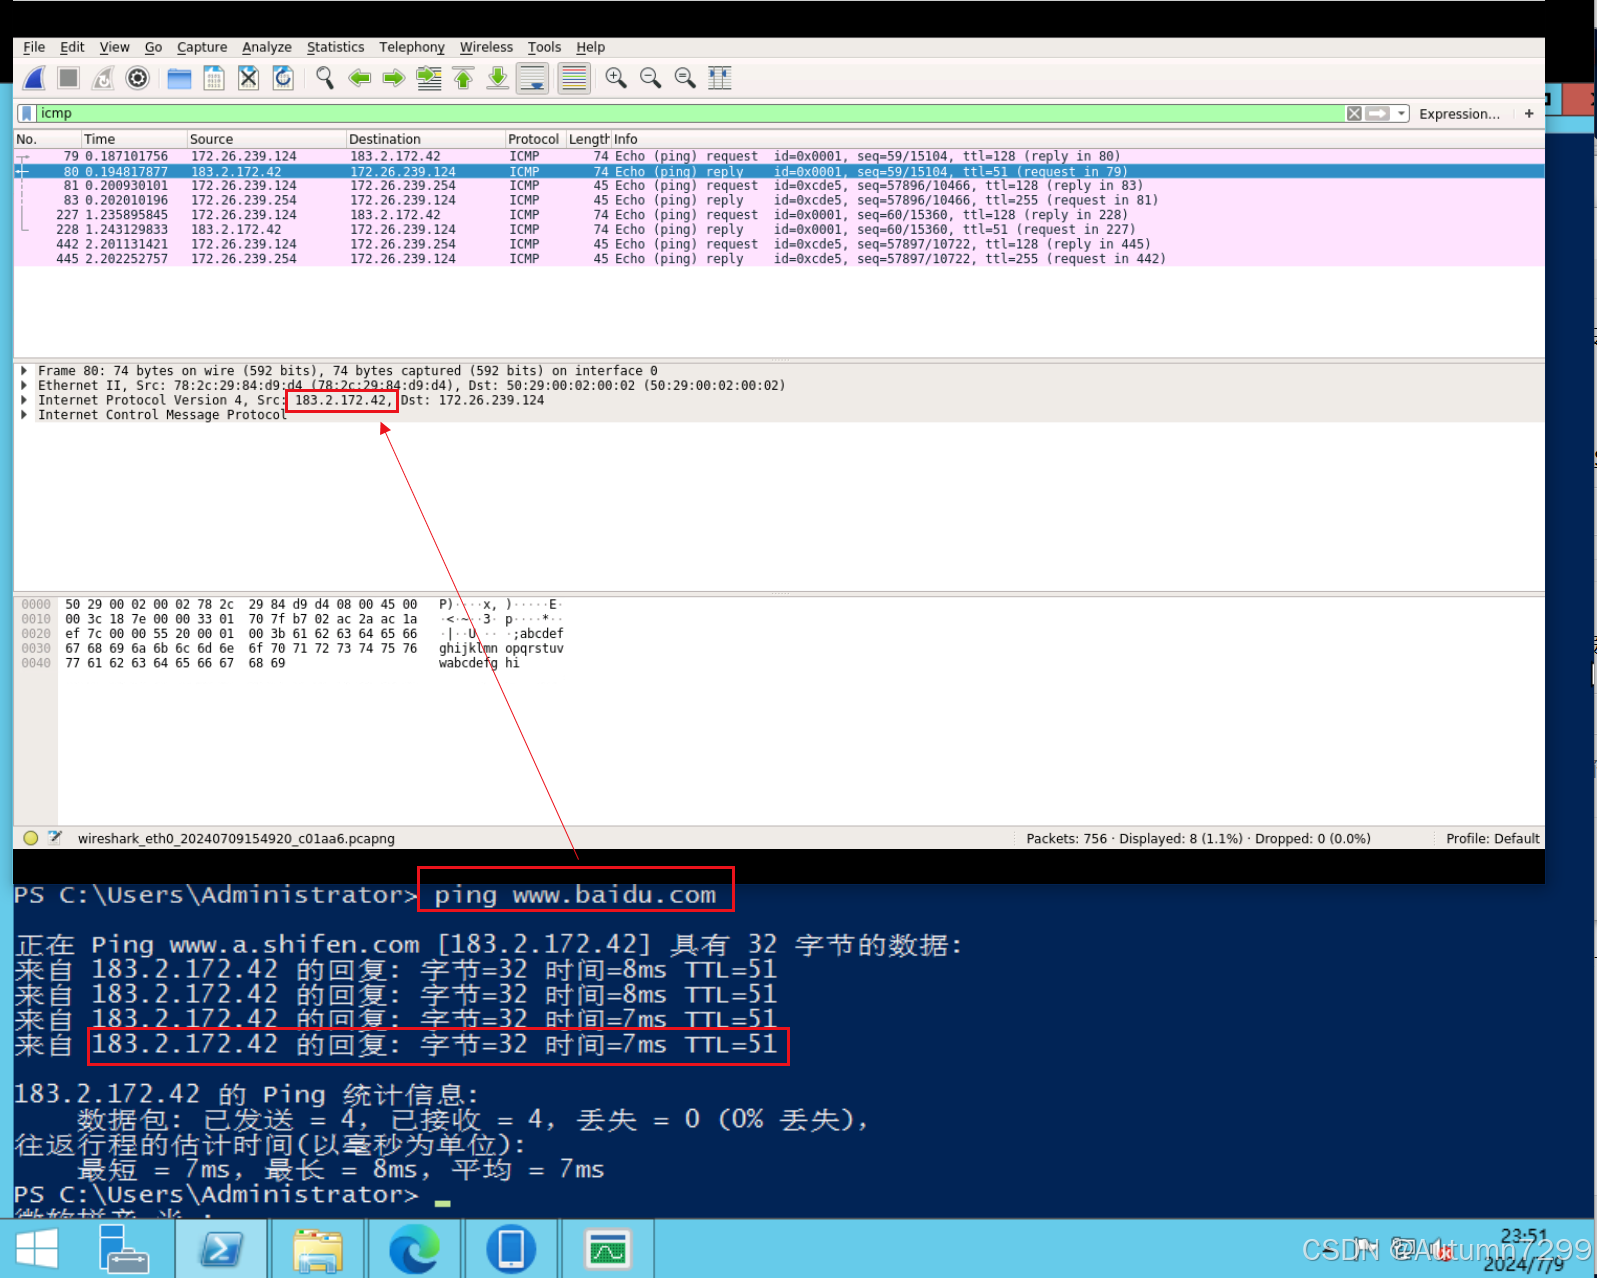This screenshot has height=1278, width=1597.
Task: Reload this capture file
Action: [x=284, y=78]
